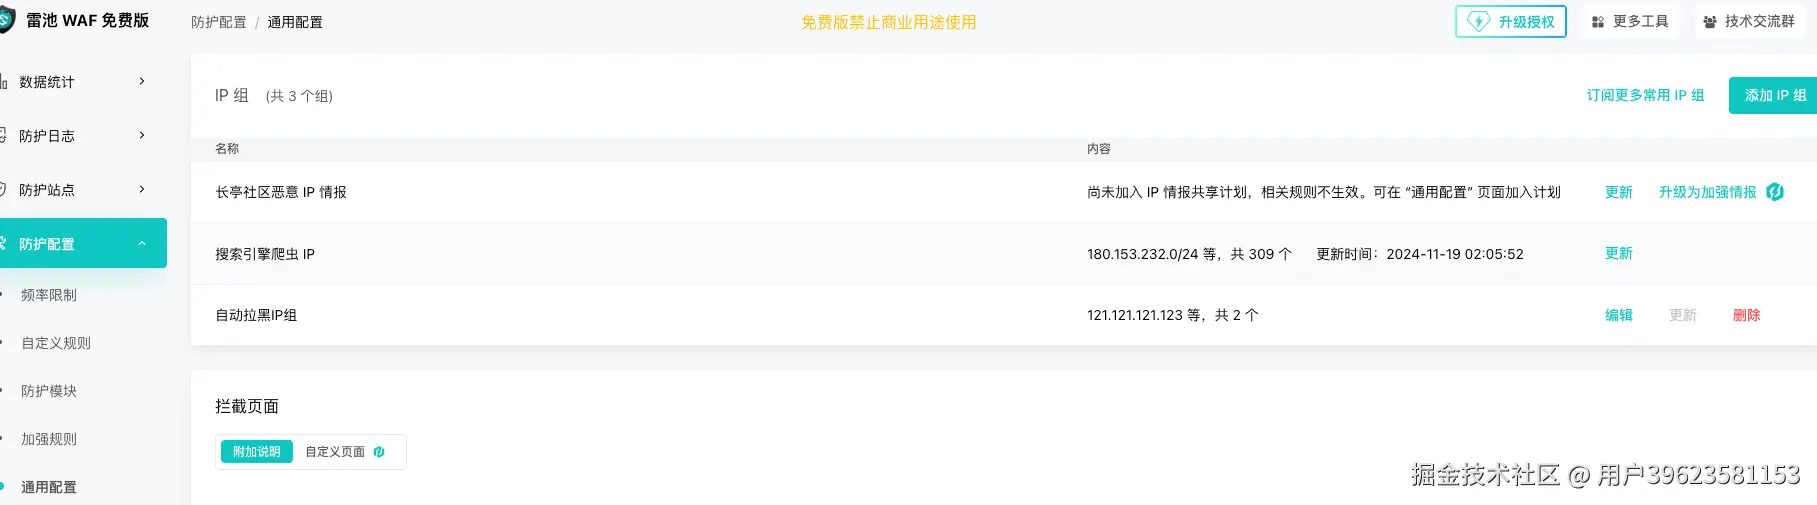1817x505 pixels.
Task: Click the SafeLine WAF shield logo
Action: pos(5,20)
